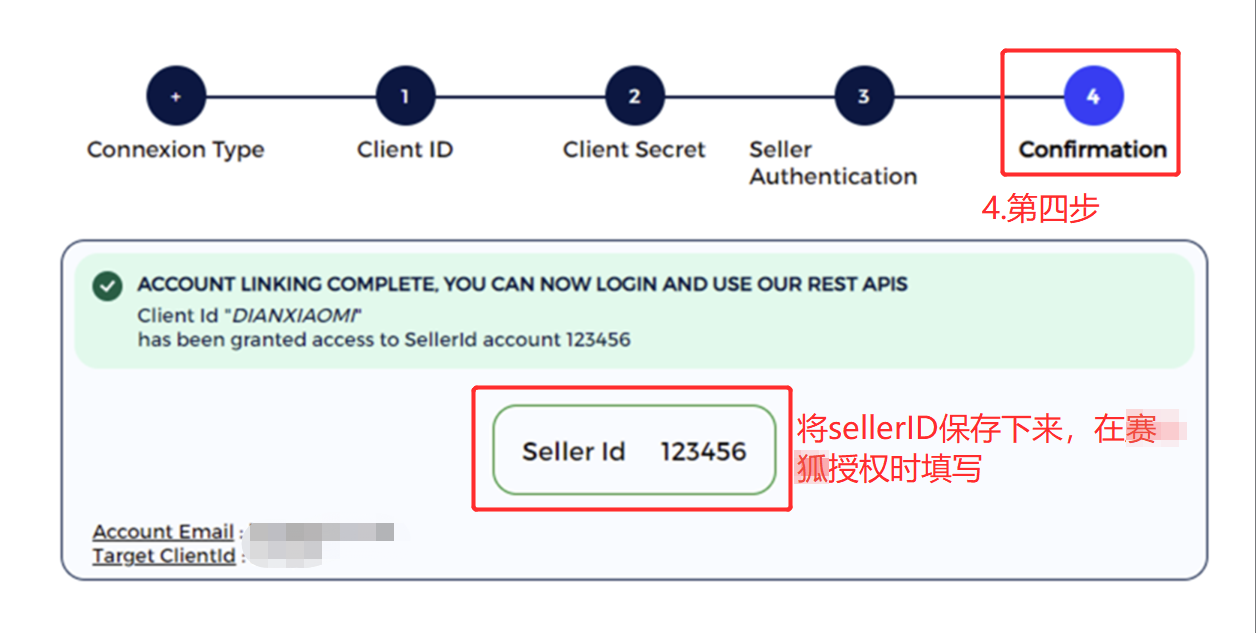
Task: Click the plus circle for Connexion Type
Action: tap(175, 97)
